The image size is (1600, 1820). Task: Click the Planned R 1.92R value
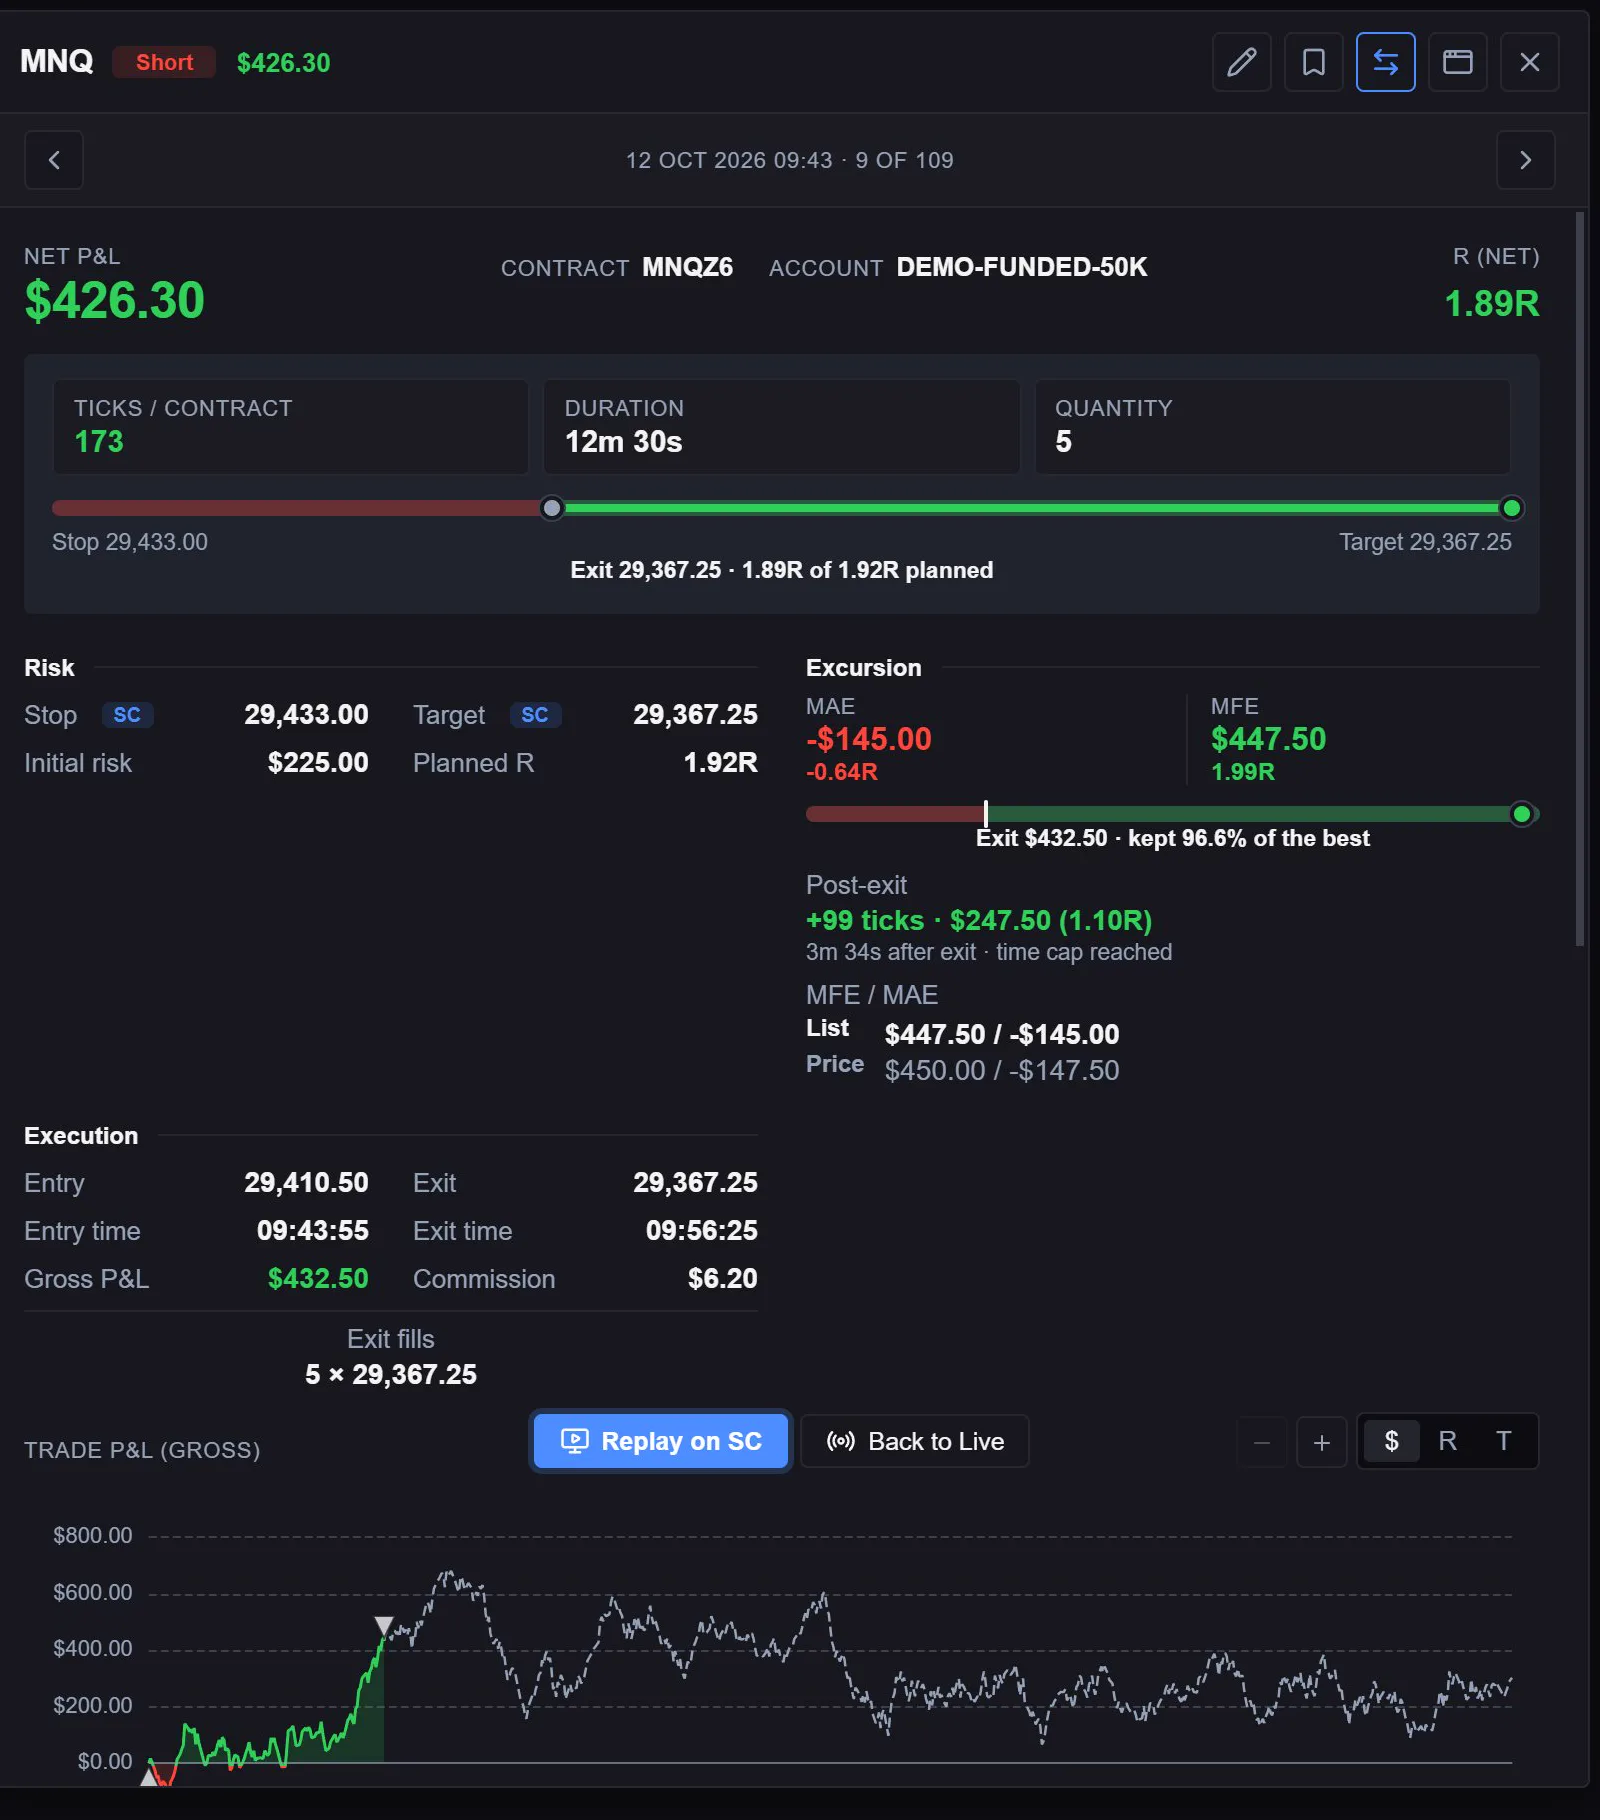[720, 763]
